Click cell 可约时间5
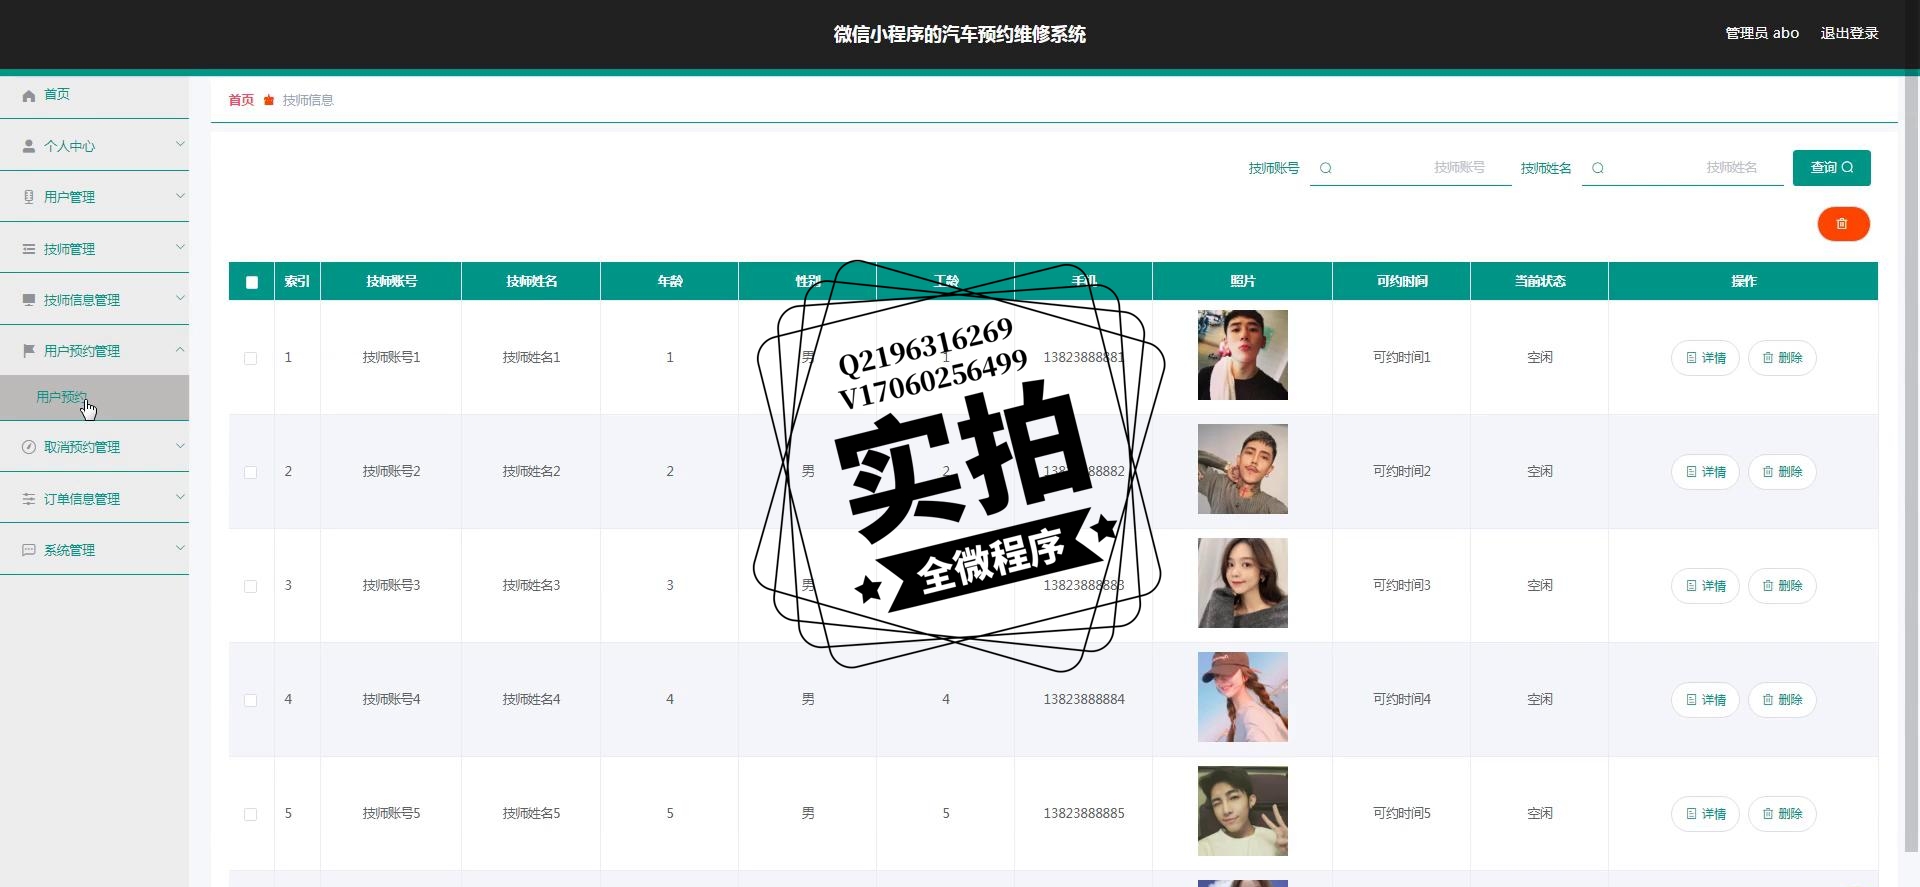 click(x=1402, y=813)
